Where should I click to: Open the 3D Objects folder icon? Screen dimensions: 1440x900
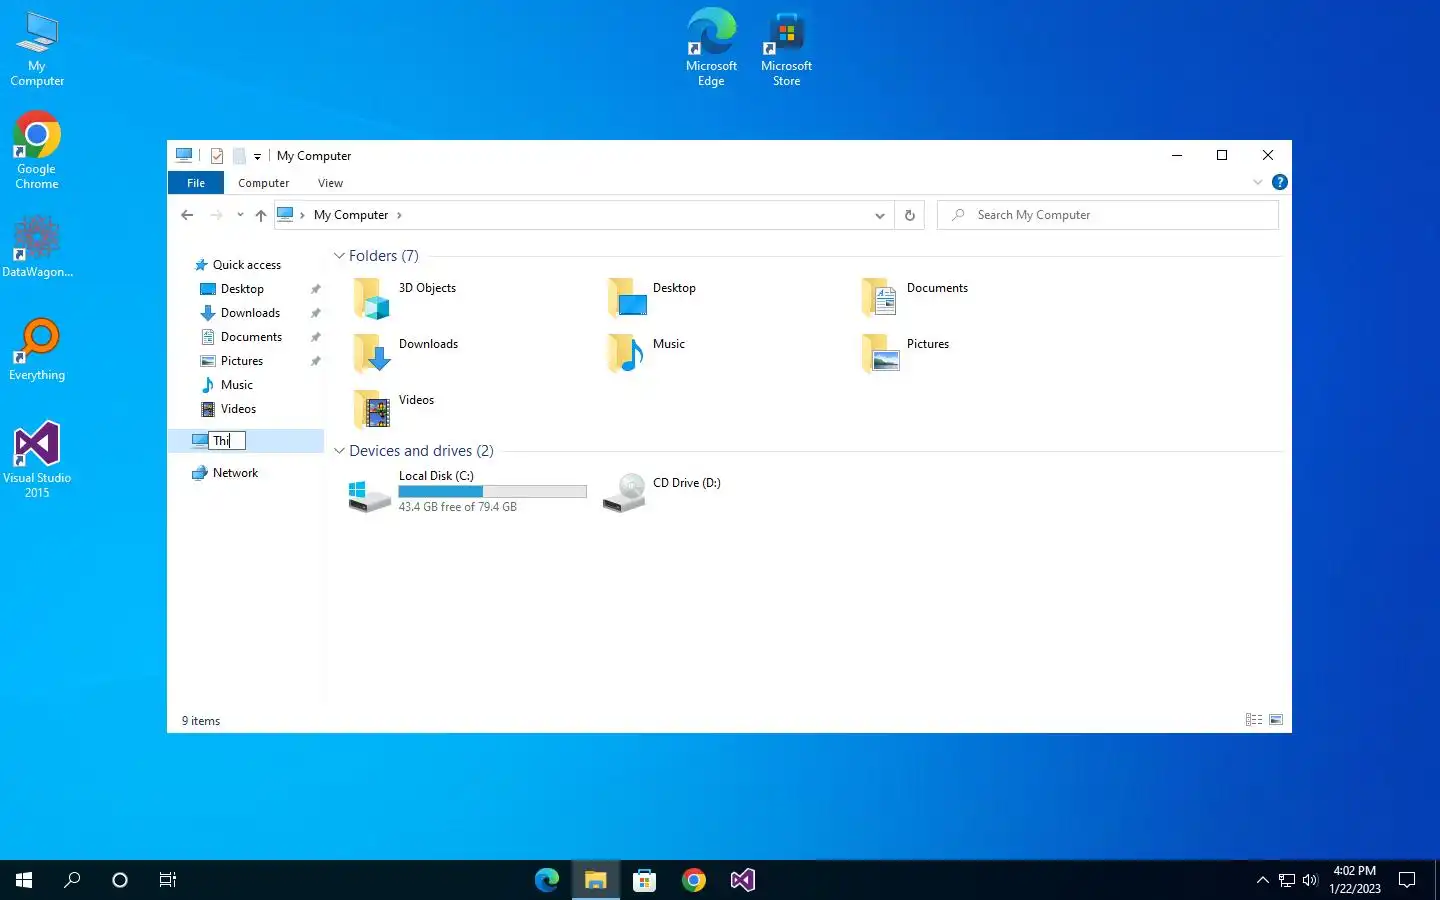coord(371,298)
